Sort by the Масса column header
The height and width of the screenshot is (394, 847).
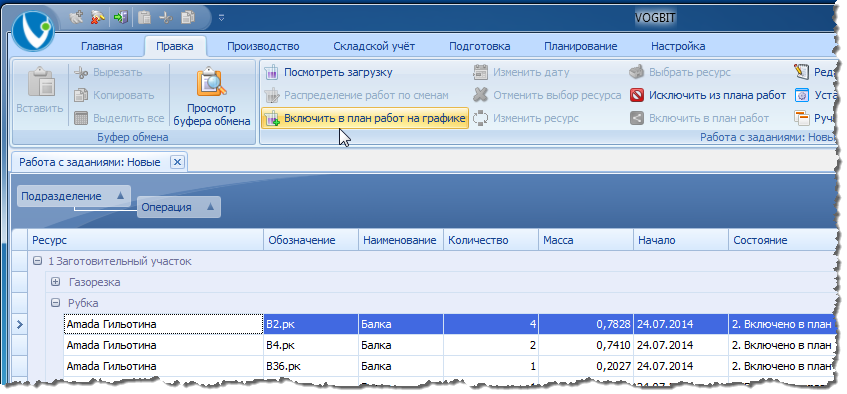pos(586,240)
